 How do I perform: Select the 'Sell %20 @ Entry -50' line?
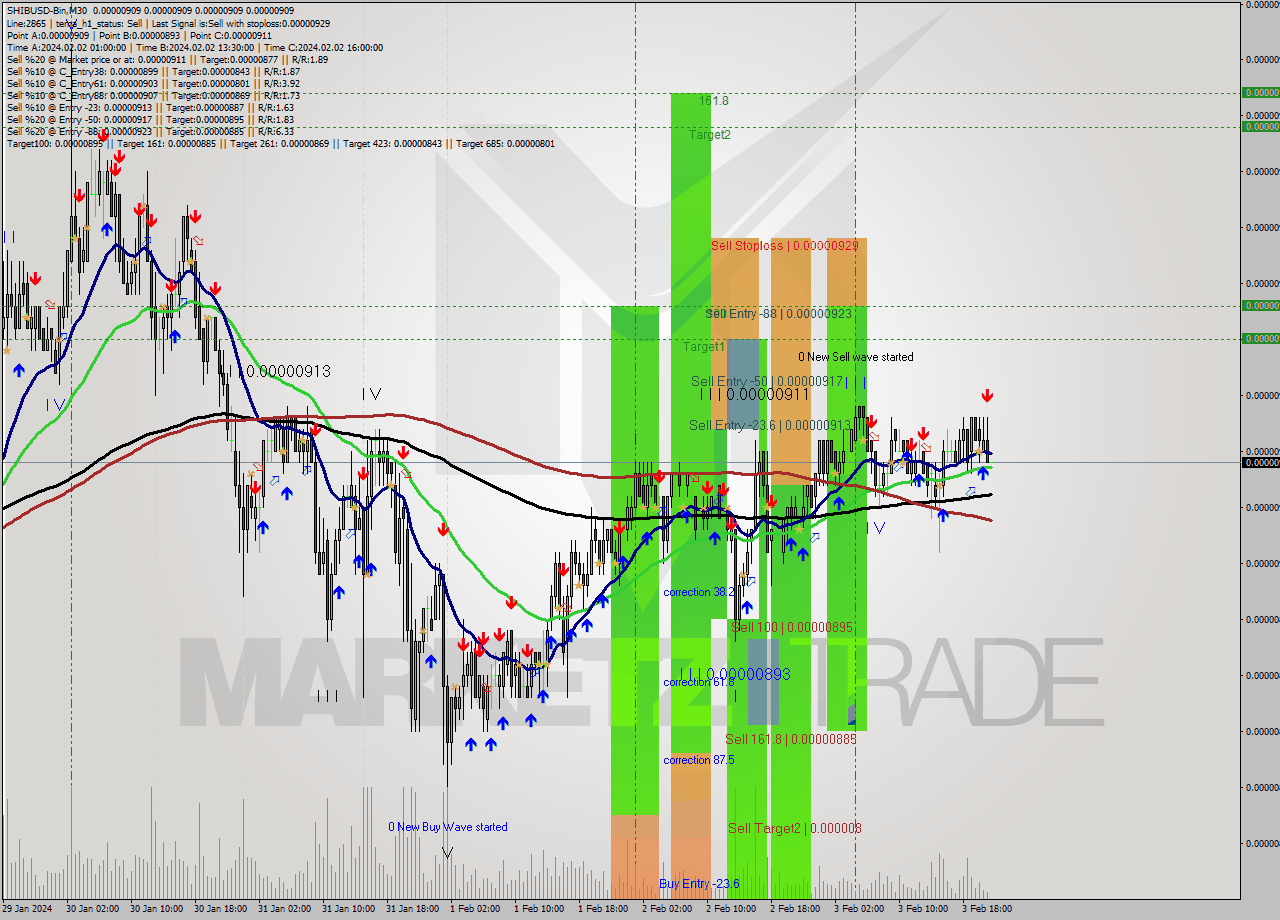click(x=150, y=119)
